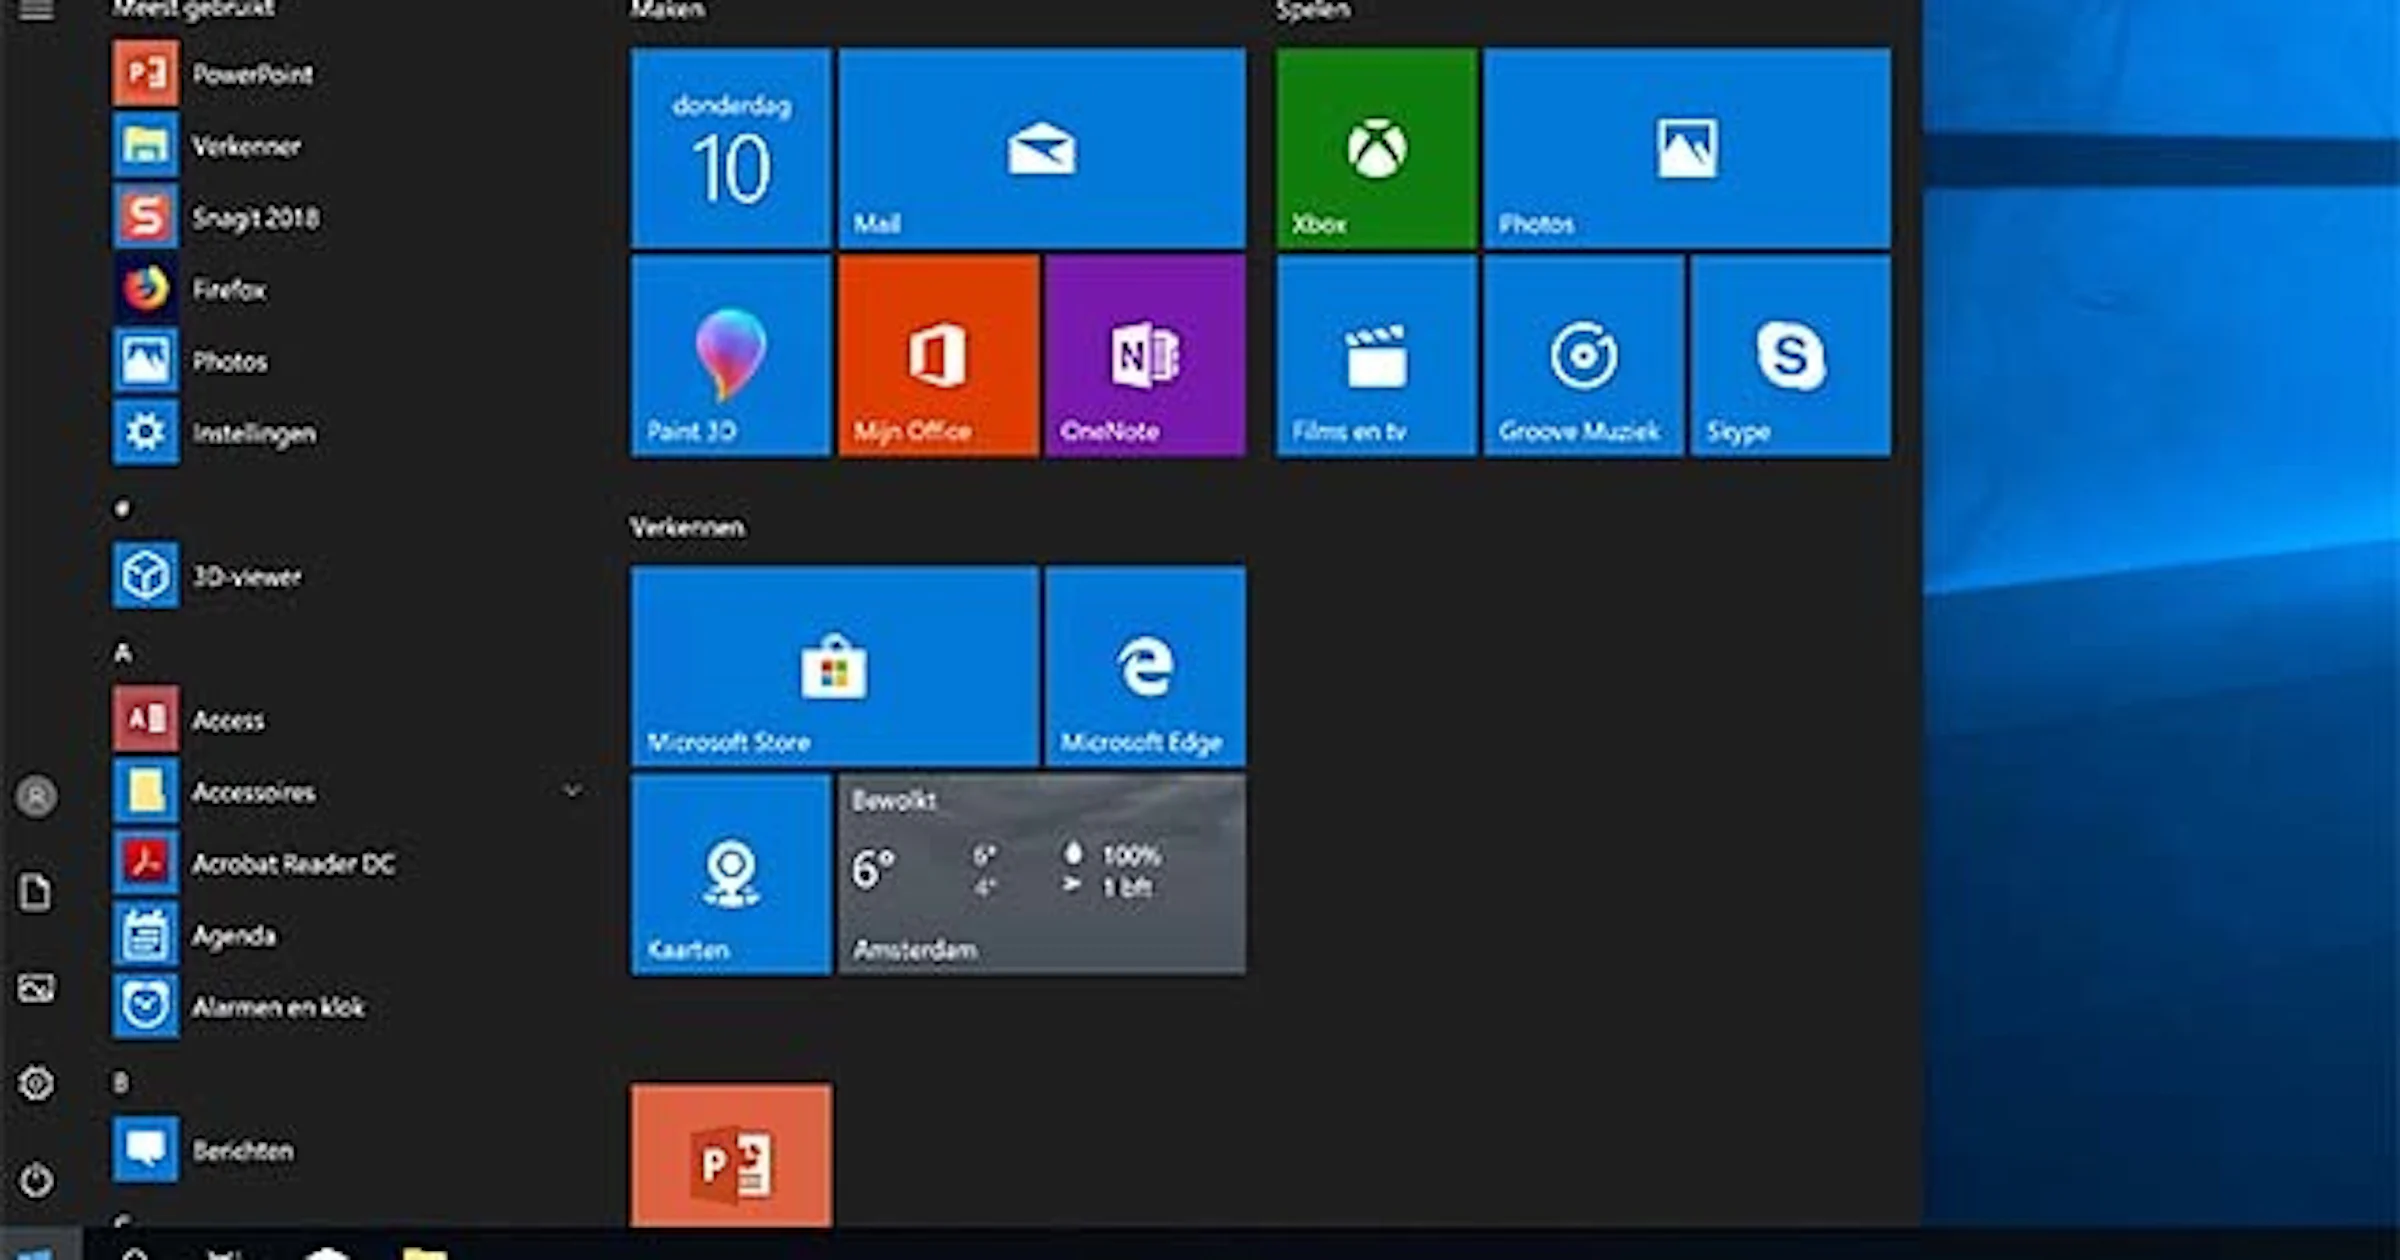Open the Microsoft Store tile
This screenshot has width=2400, height=1260.
click(x=835, y=666)
